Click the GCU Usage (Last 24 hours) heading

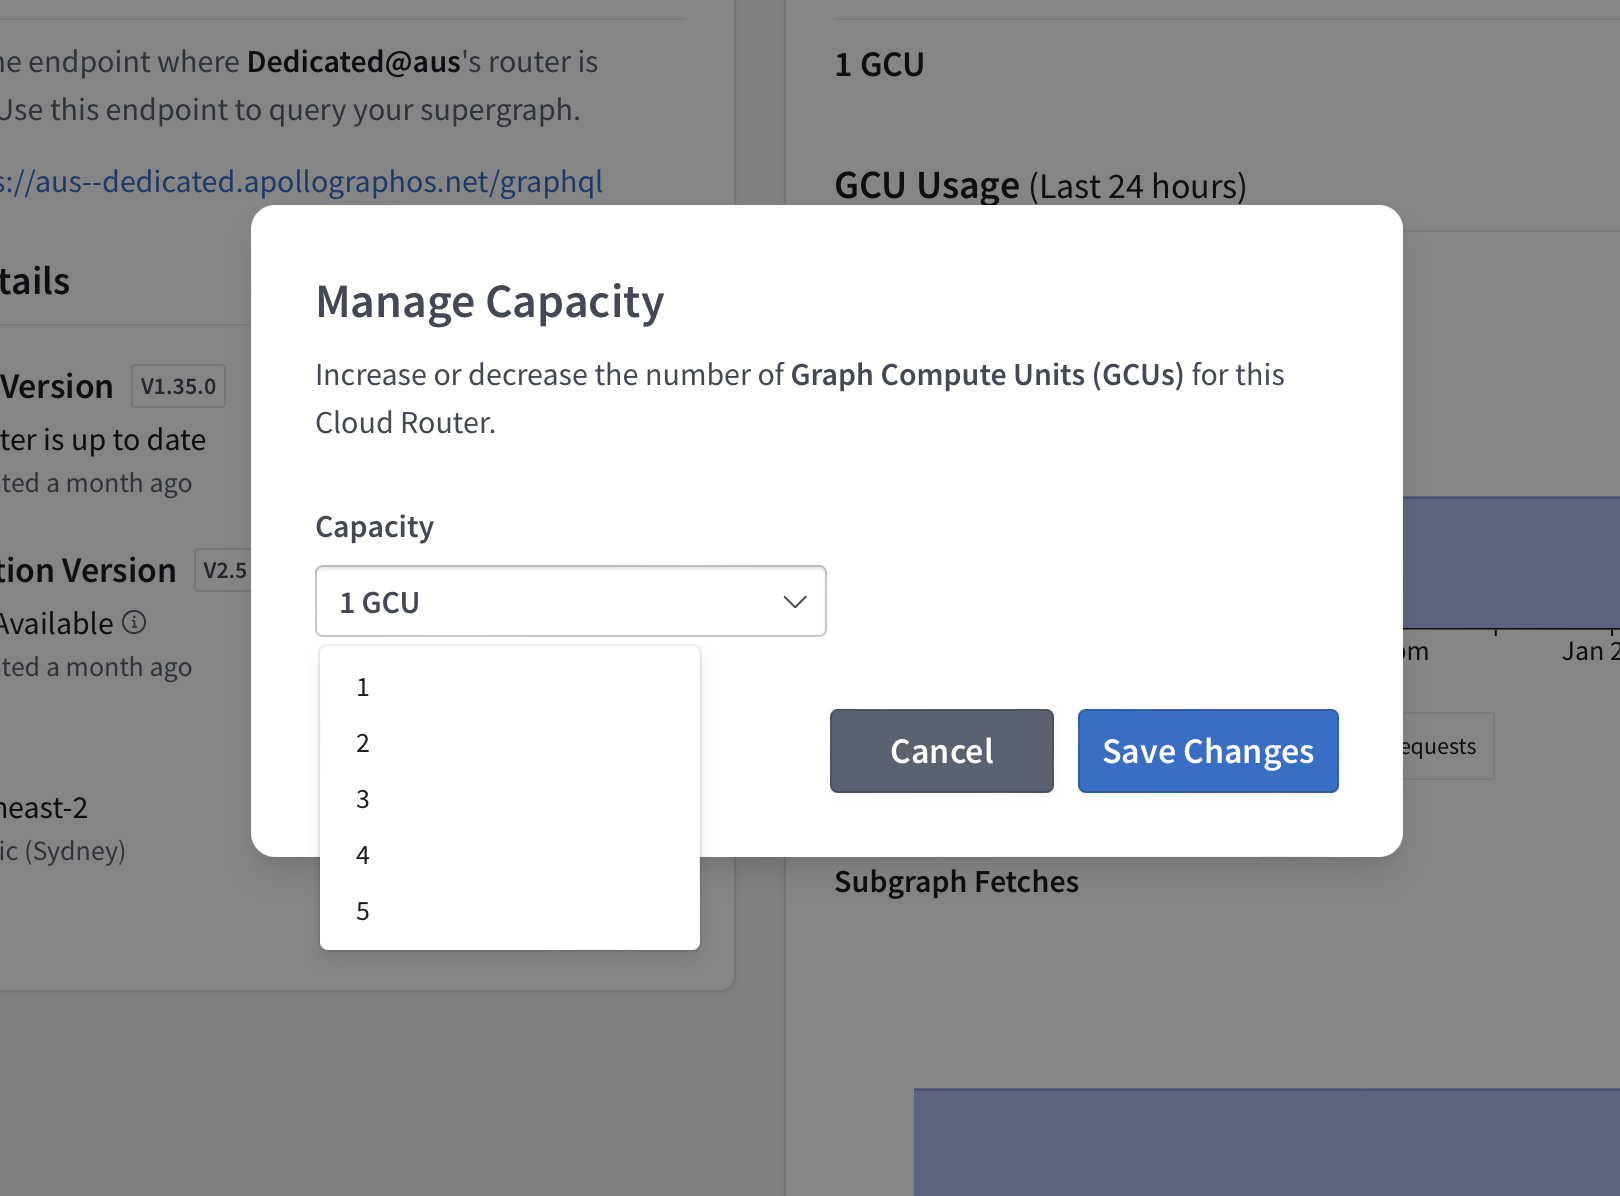pyautogui.click(x=1040, y=187)
